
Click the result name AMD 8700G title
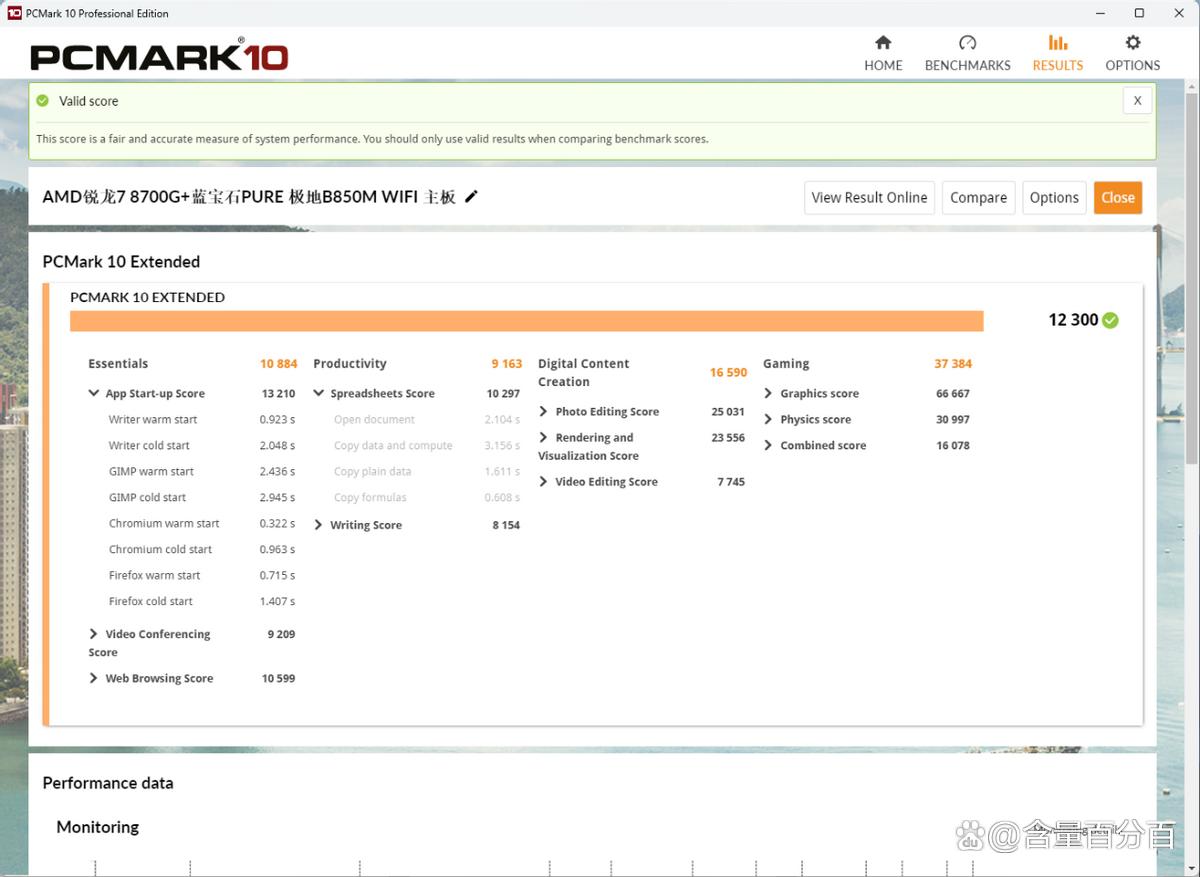point(249,197)
